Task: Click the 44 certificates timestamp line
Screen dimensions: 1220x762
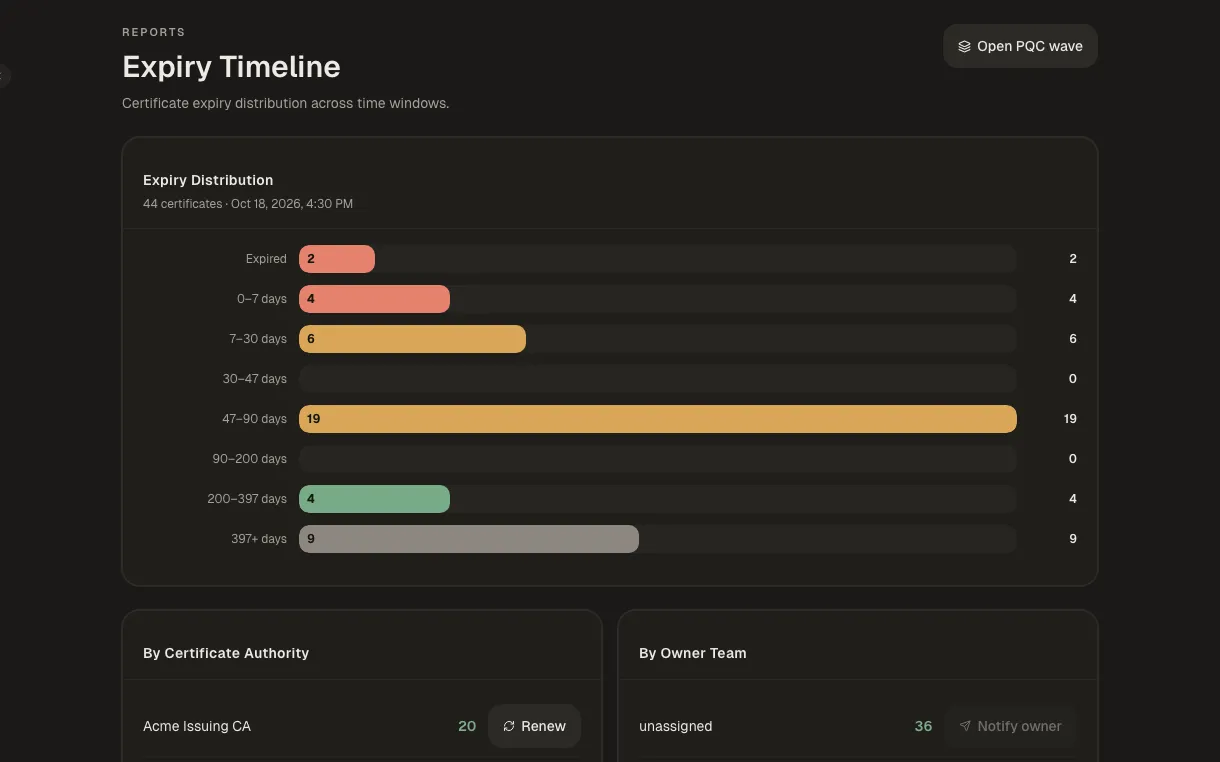Action: tap(248, 204)
